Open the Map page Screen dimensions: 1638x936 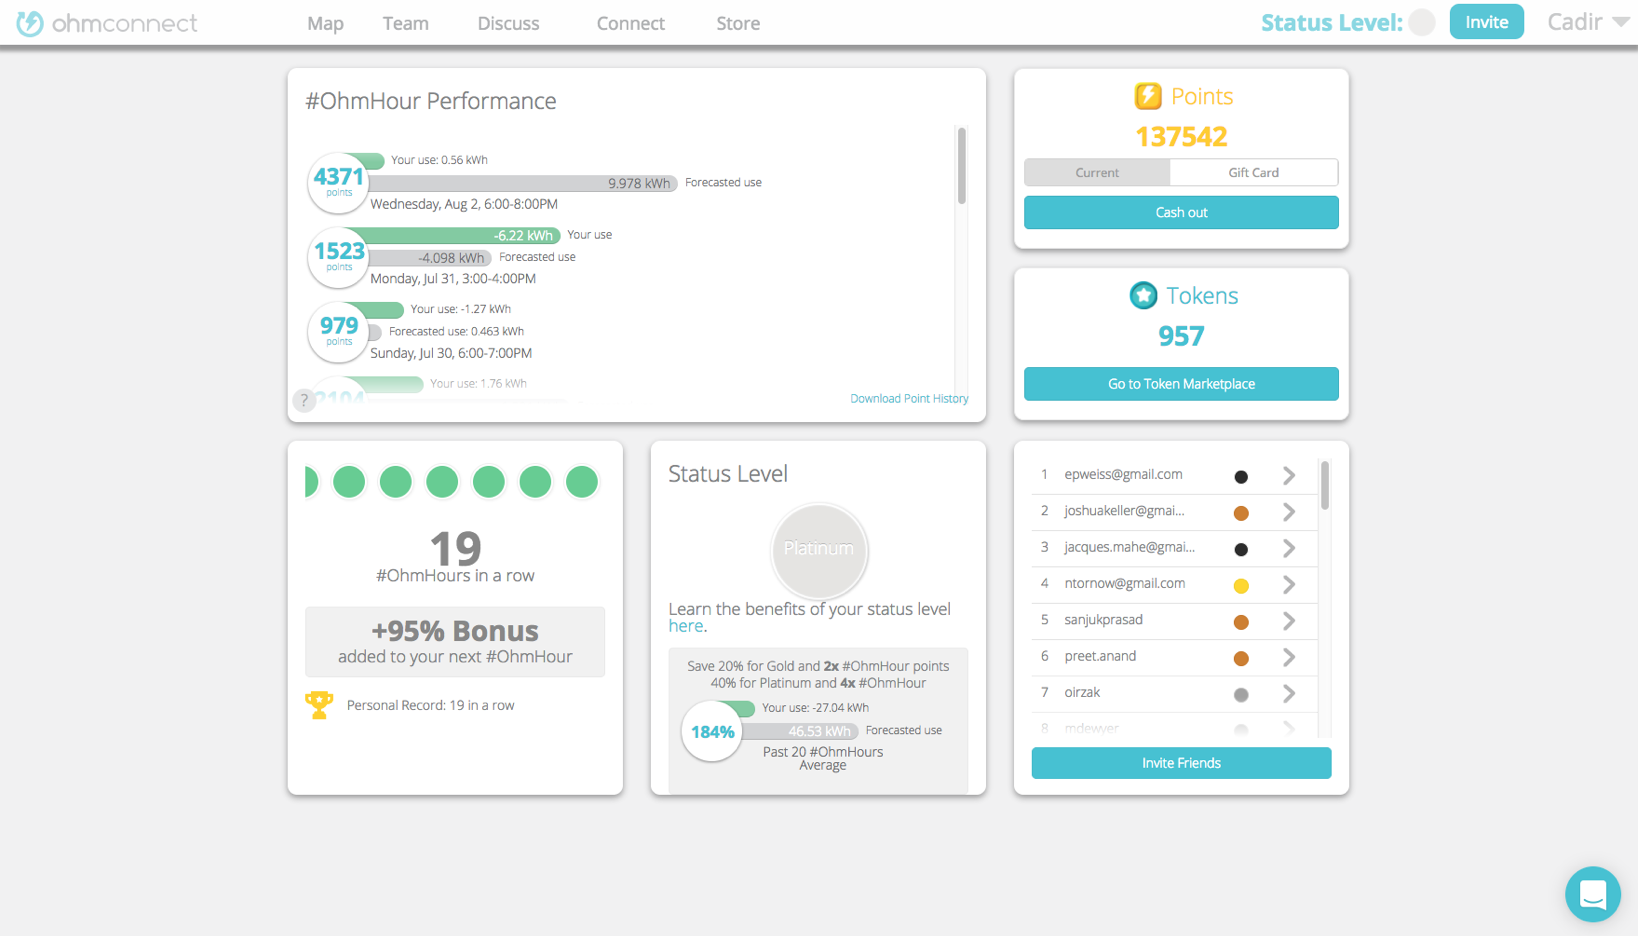click(325, 23)
